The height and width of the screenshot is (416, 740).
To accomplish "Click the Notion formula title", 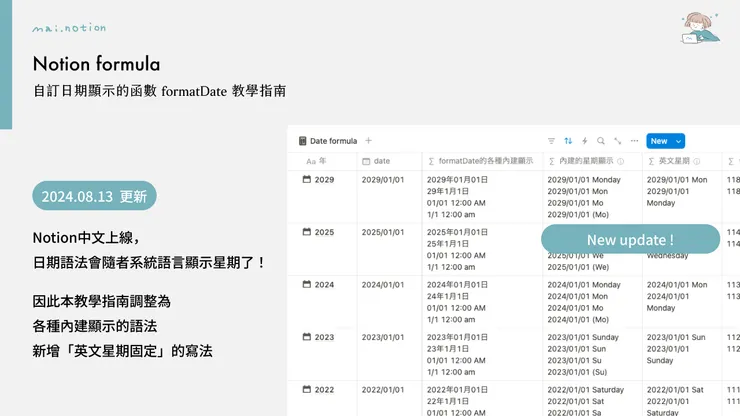I will coord(96,64).
